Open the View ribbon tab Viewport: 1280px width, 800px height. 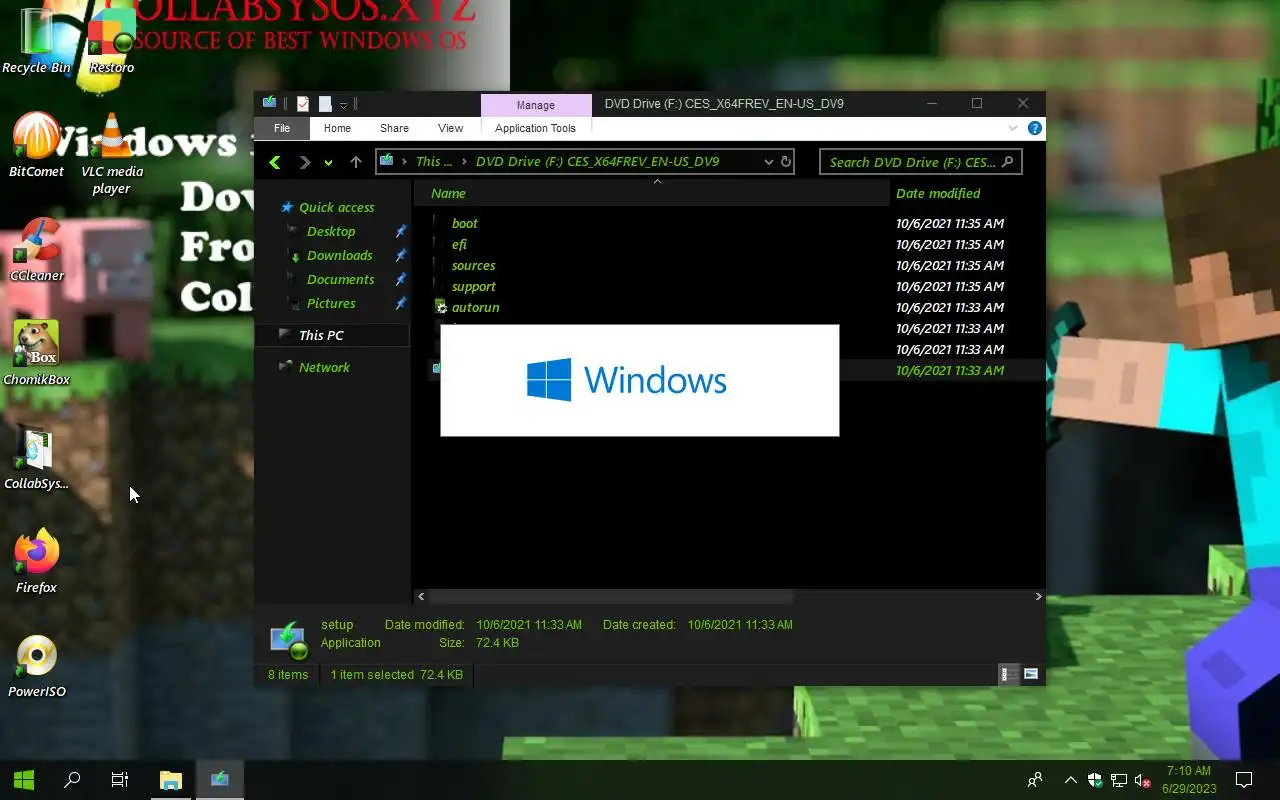(451, 128)
